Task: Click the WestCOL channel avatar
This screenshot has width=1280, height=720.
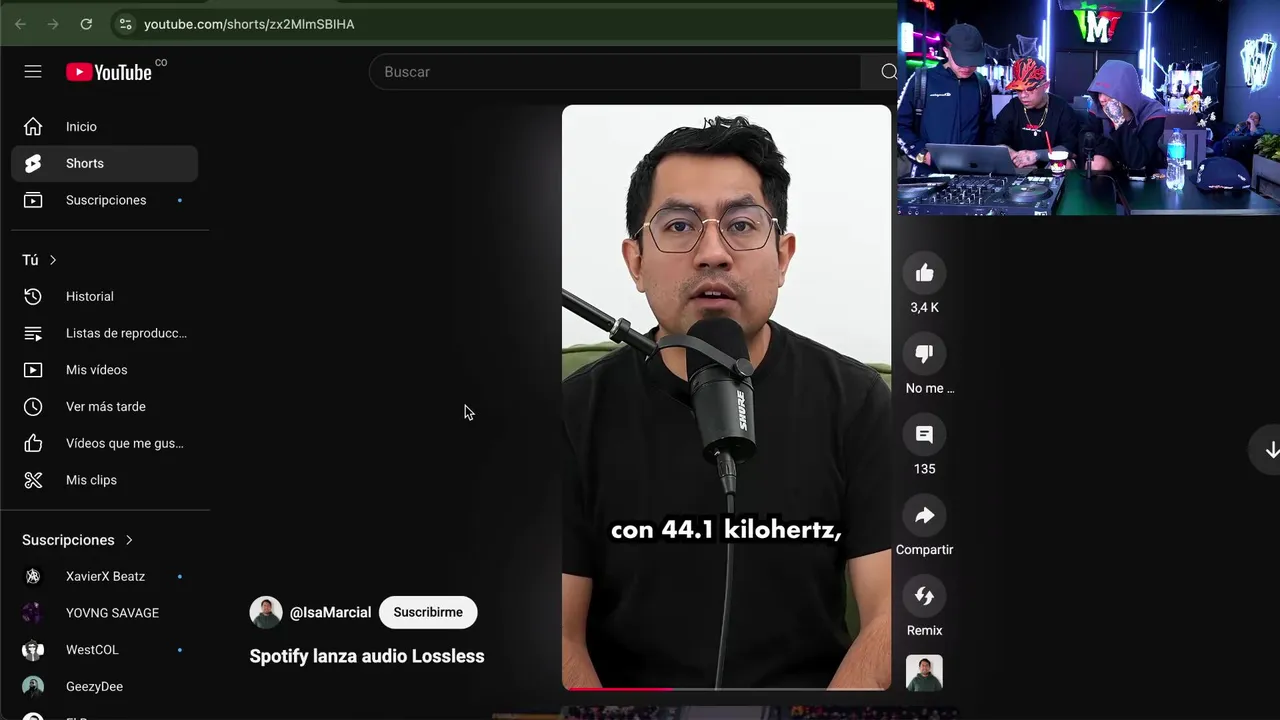Action: point(33,650)
